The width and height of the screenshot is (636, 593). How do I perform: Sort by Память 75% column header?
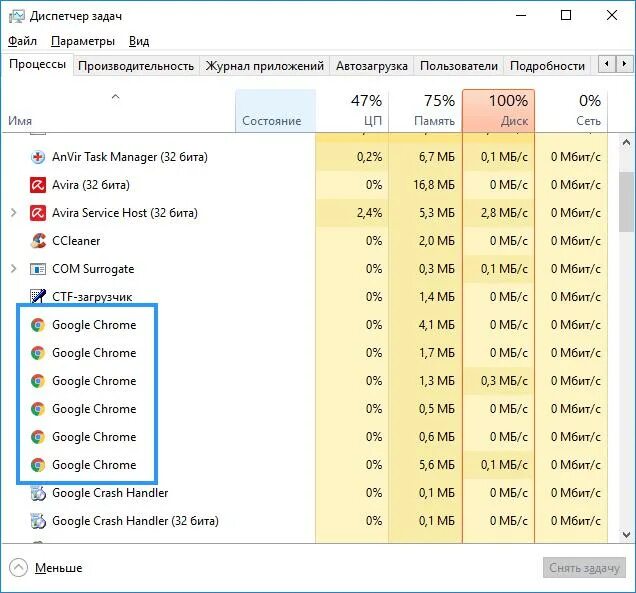425,111
